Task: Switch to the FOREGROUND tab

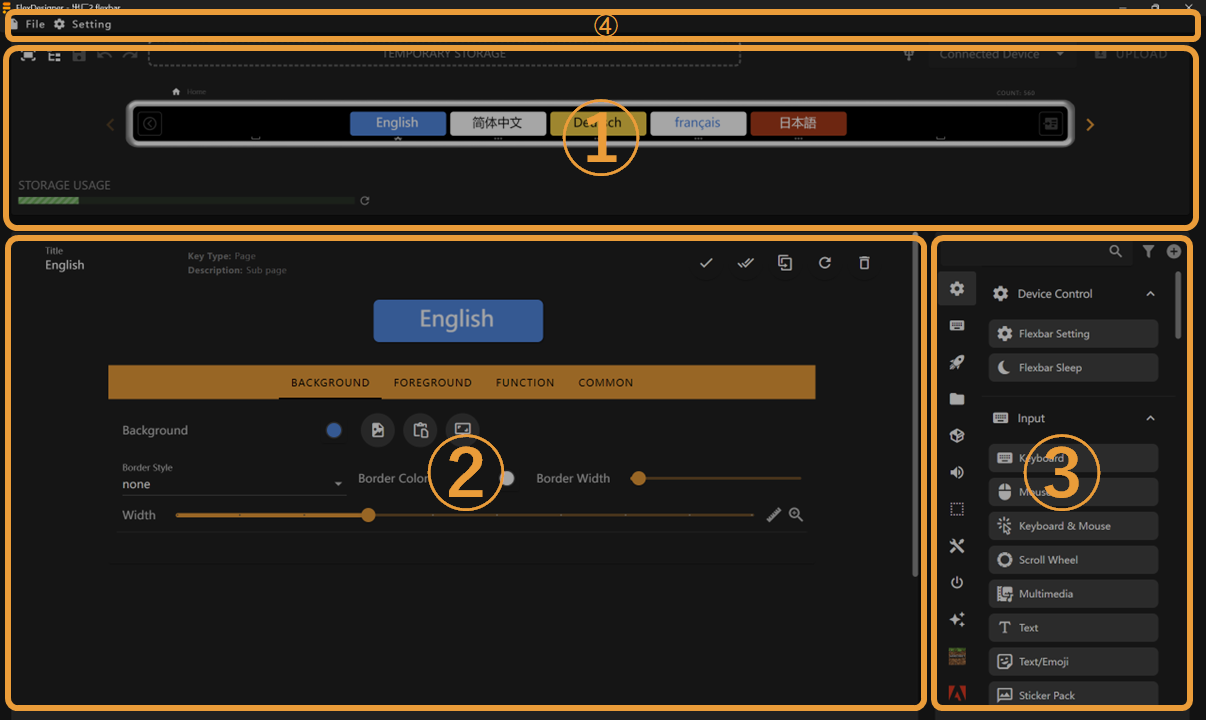Action: (432, 383)
